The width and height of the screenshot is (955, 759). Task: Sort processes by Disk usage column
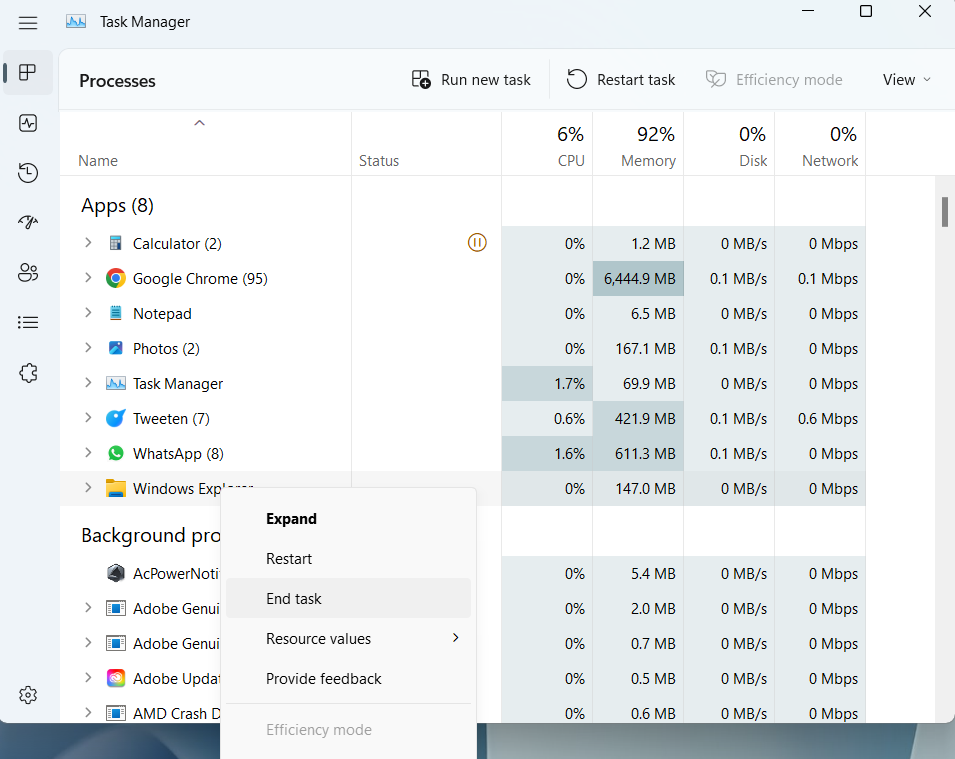729,145
